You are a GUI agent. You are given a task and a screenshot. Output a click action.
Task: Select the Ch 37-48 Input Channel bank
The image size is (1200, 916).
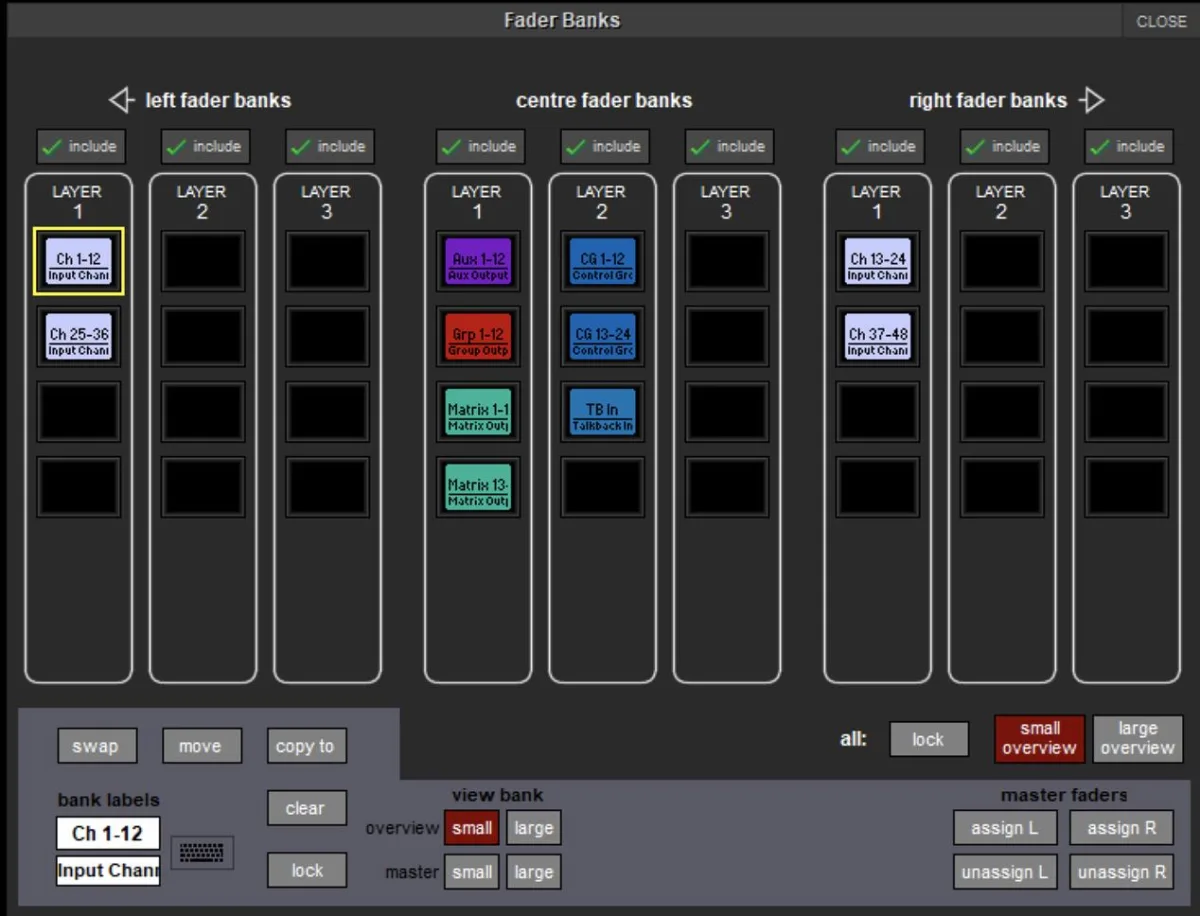(877, 337)
